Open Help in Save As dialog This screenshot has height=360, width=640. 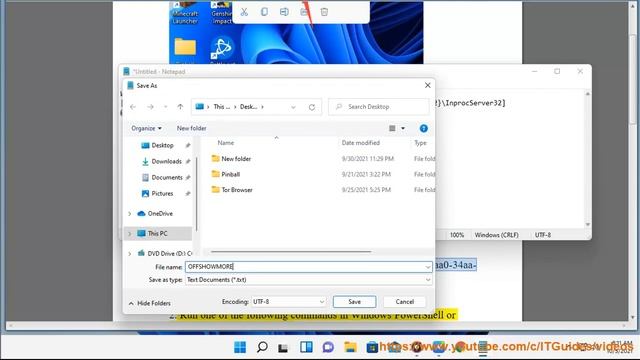click(424, 128)
